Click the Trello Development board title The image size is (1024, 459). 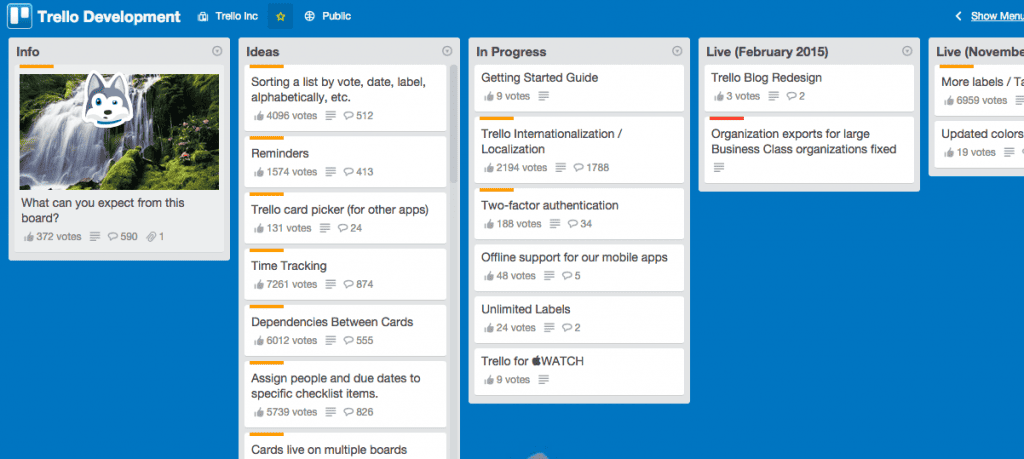[109, 17]
